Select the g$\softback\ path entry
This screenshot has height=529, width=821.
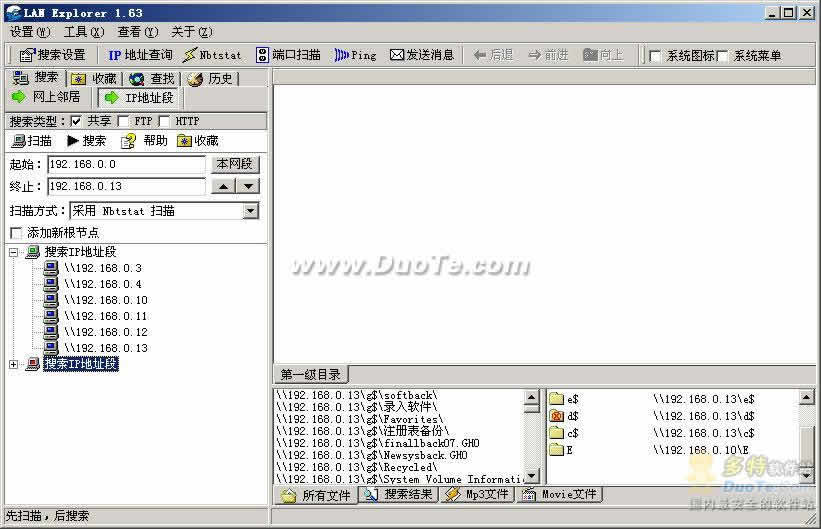357,395
